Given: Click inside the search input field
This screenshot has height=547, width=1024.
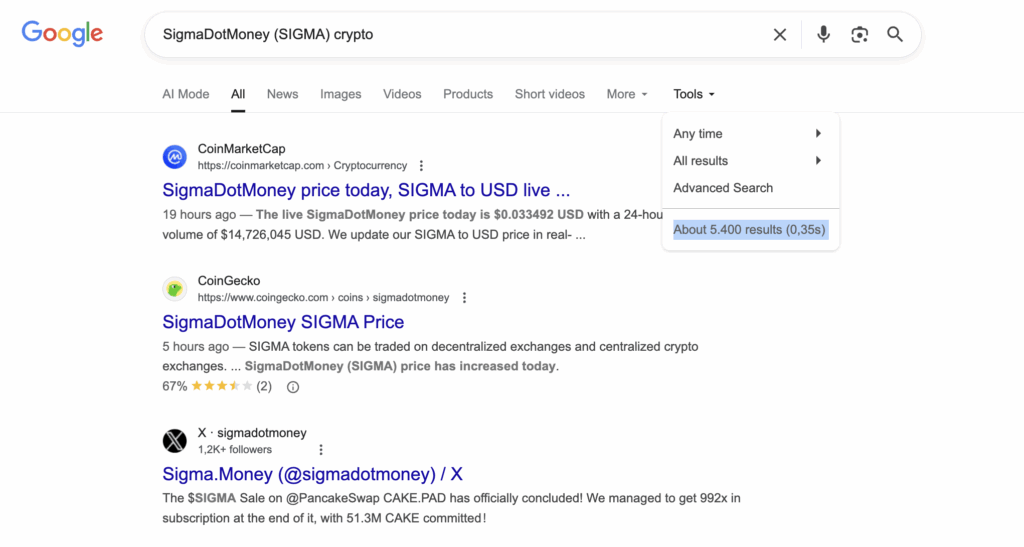Looking at the screenshot, I should coord(450,35).
